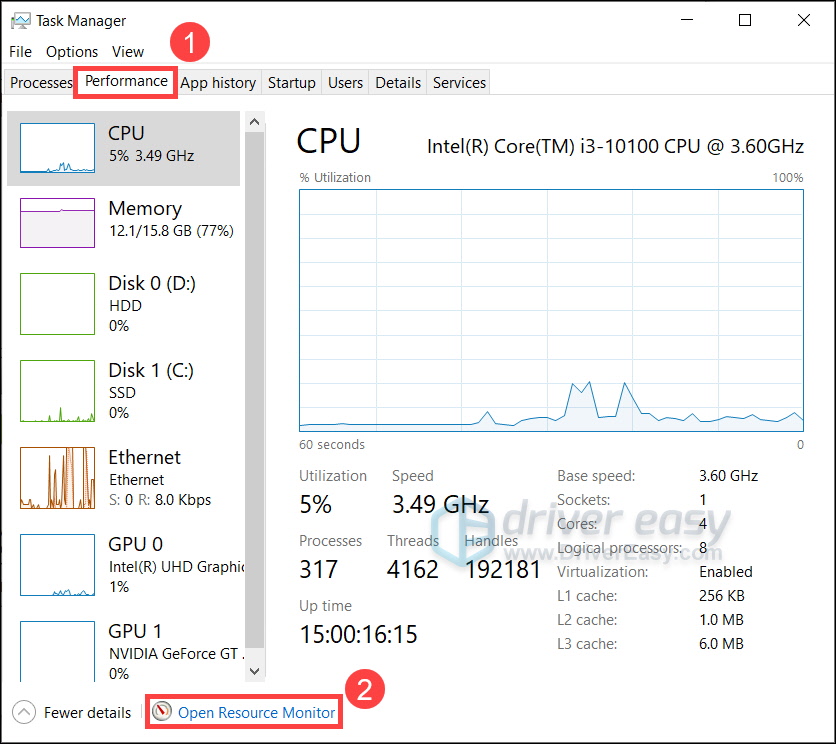Viewport: 836px width, 744px height.
Task: Open the View menu
Action: (x=128, y=51)
